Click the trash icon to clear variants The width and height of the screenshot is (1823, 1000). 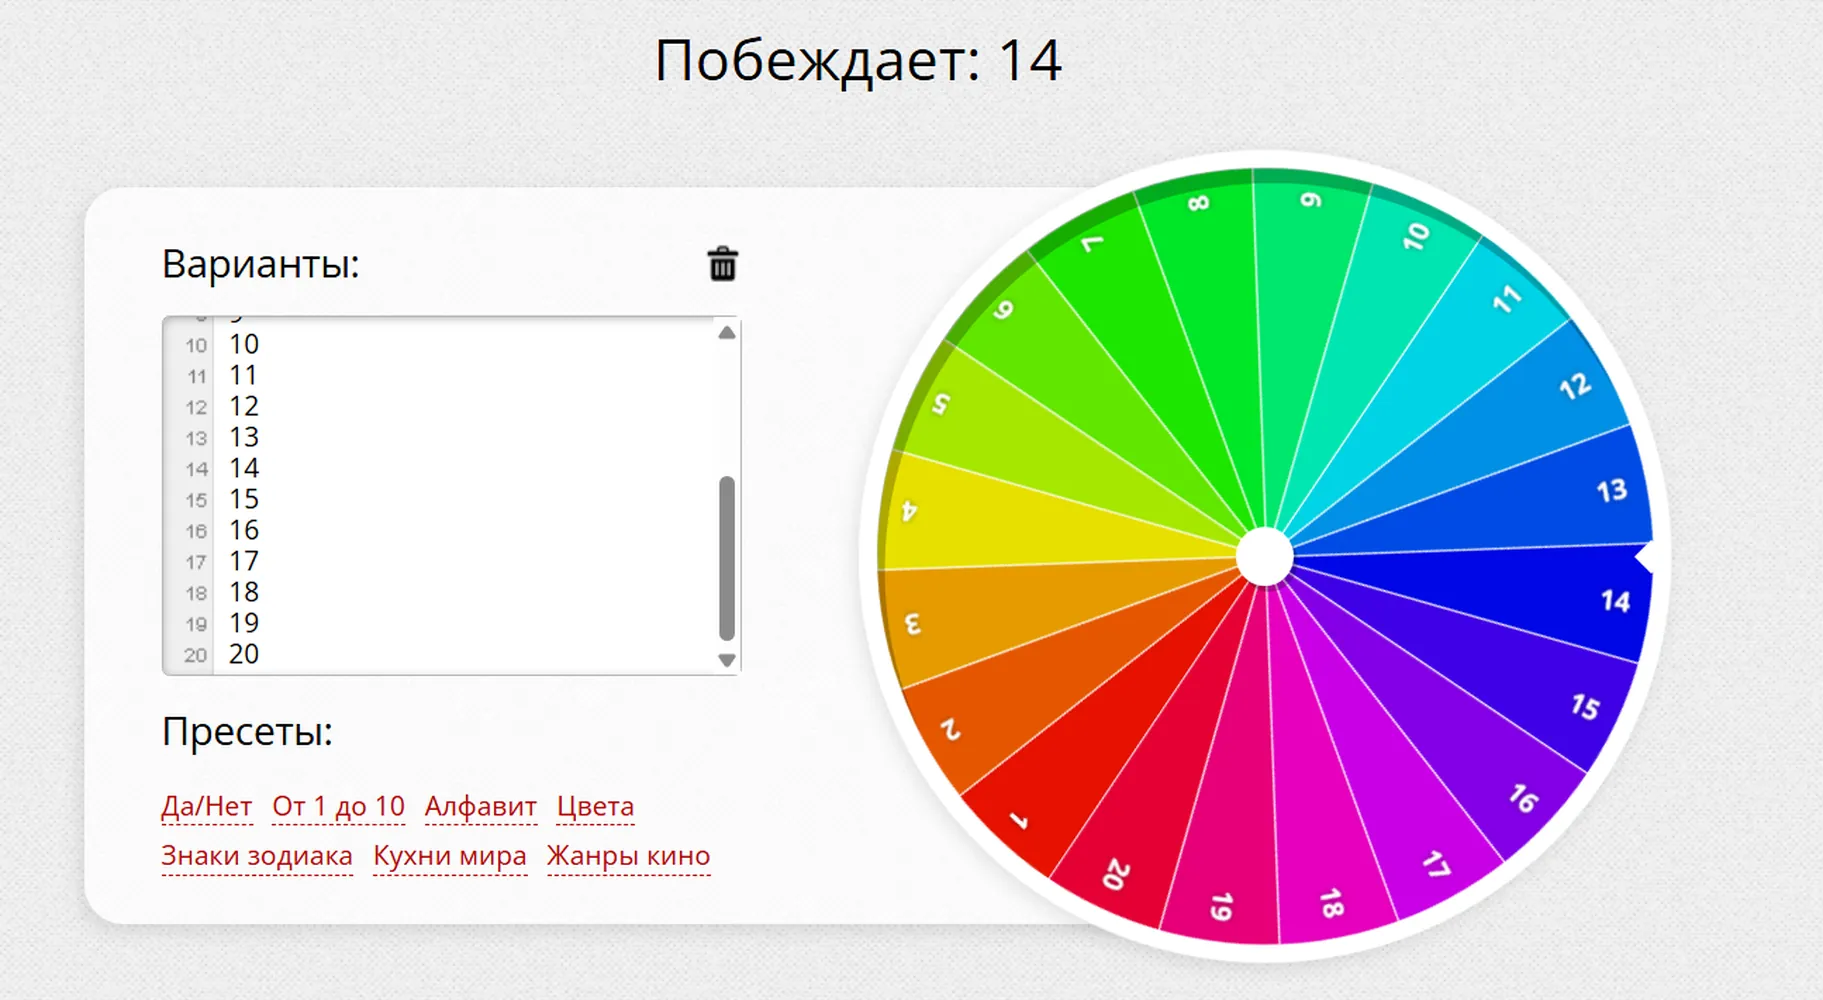[722, 265]
